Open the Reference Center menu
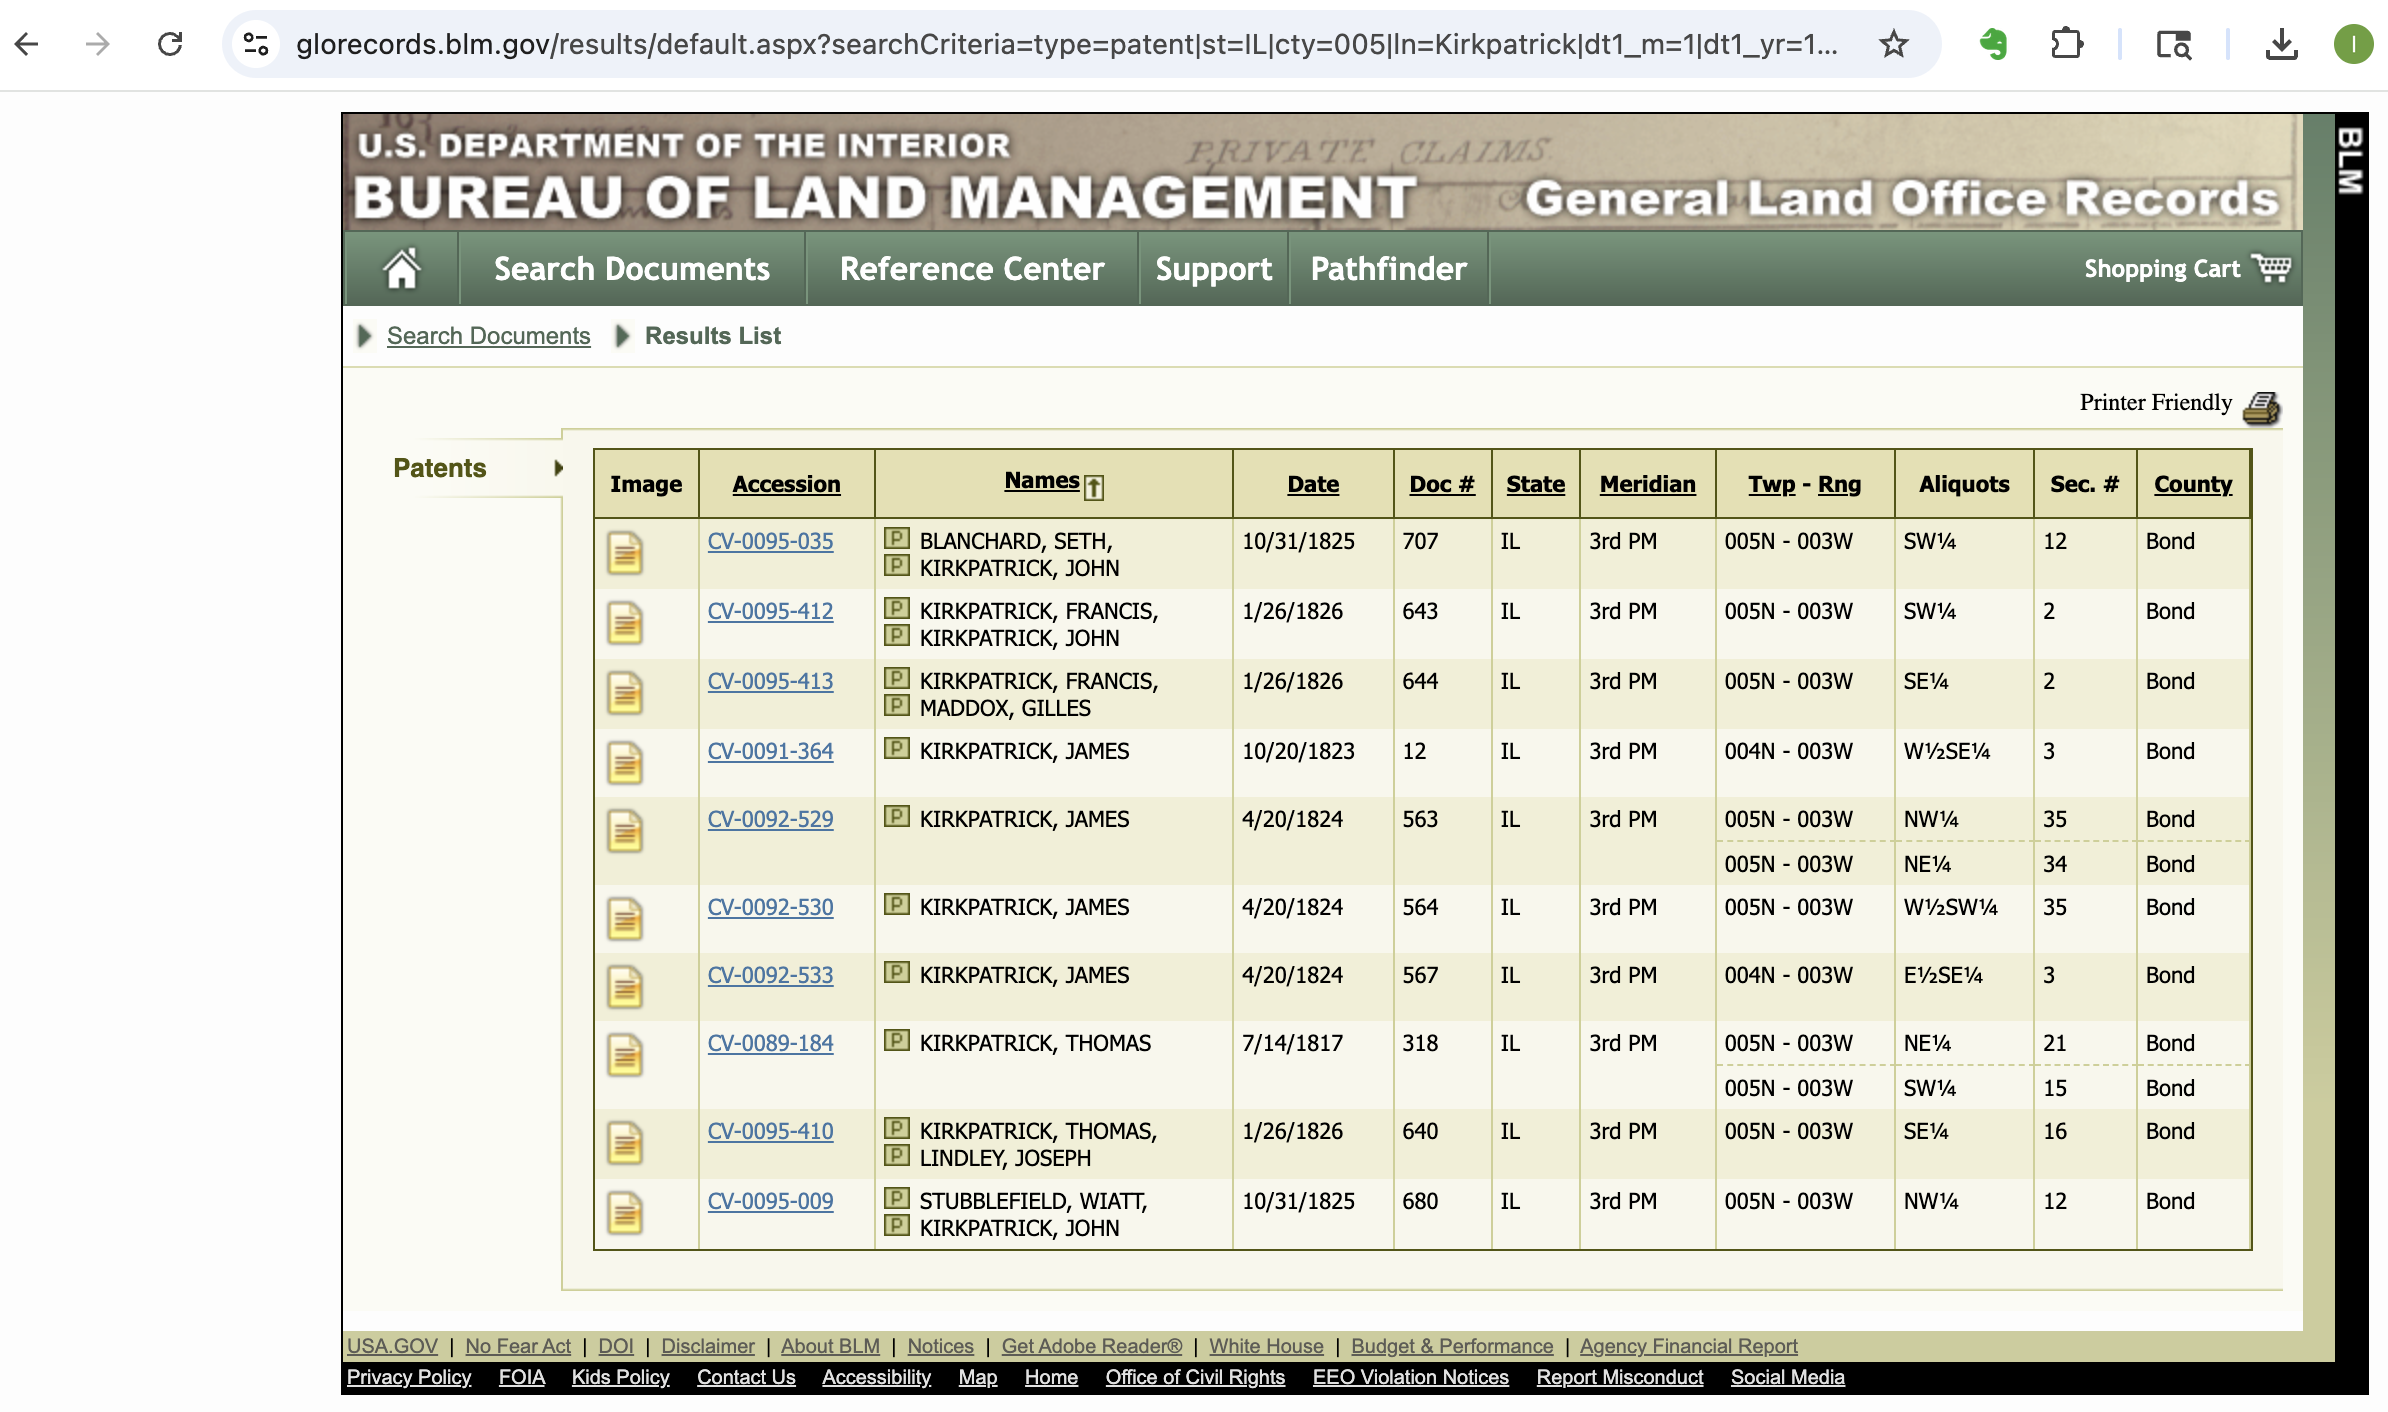Image resolution: width=2388 pixels, height=1412 pixels. pos(971,268)
